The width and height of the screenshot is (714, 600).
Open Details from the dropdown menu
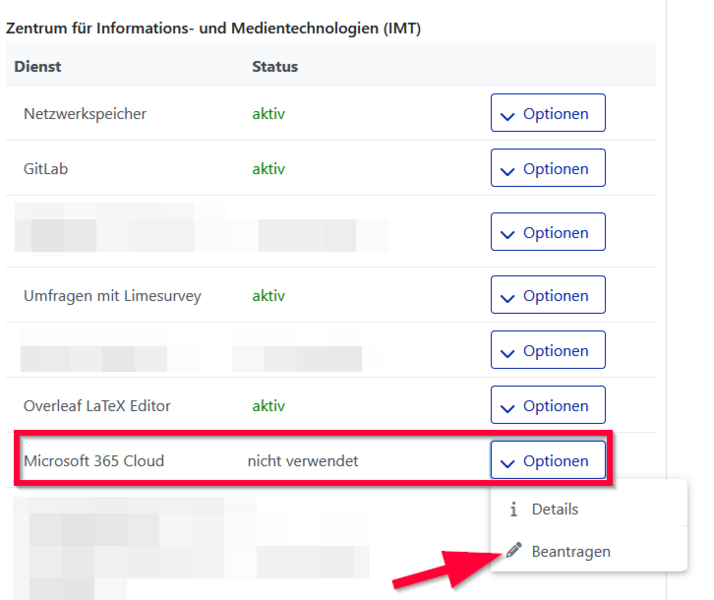coord(554,509)
